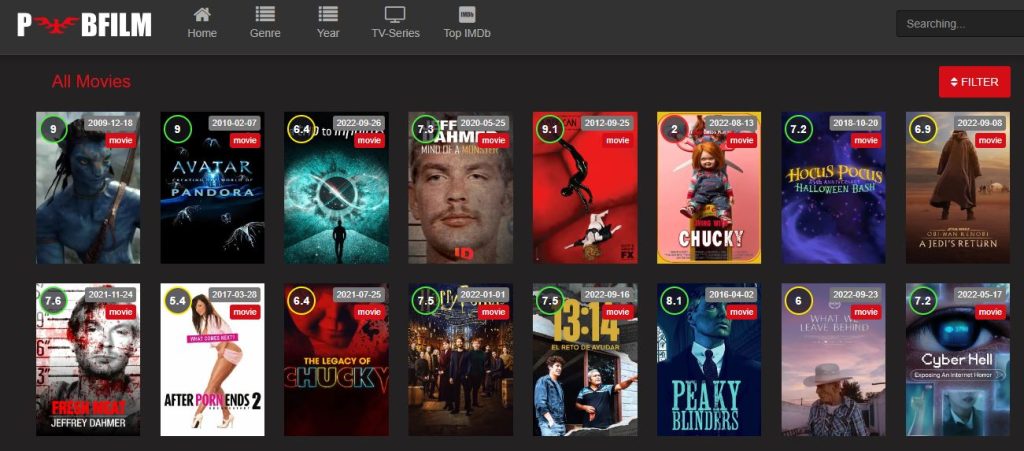
Task: Click the 5.4 rating badge
Action: [177, 301]
